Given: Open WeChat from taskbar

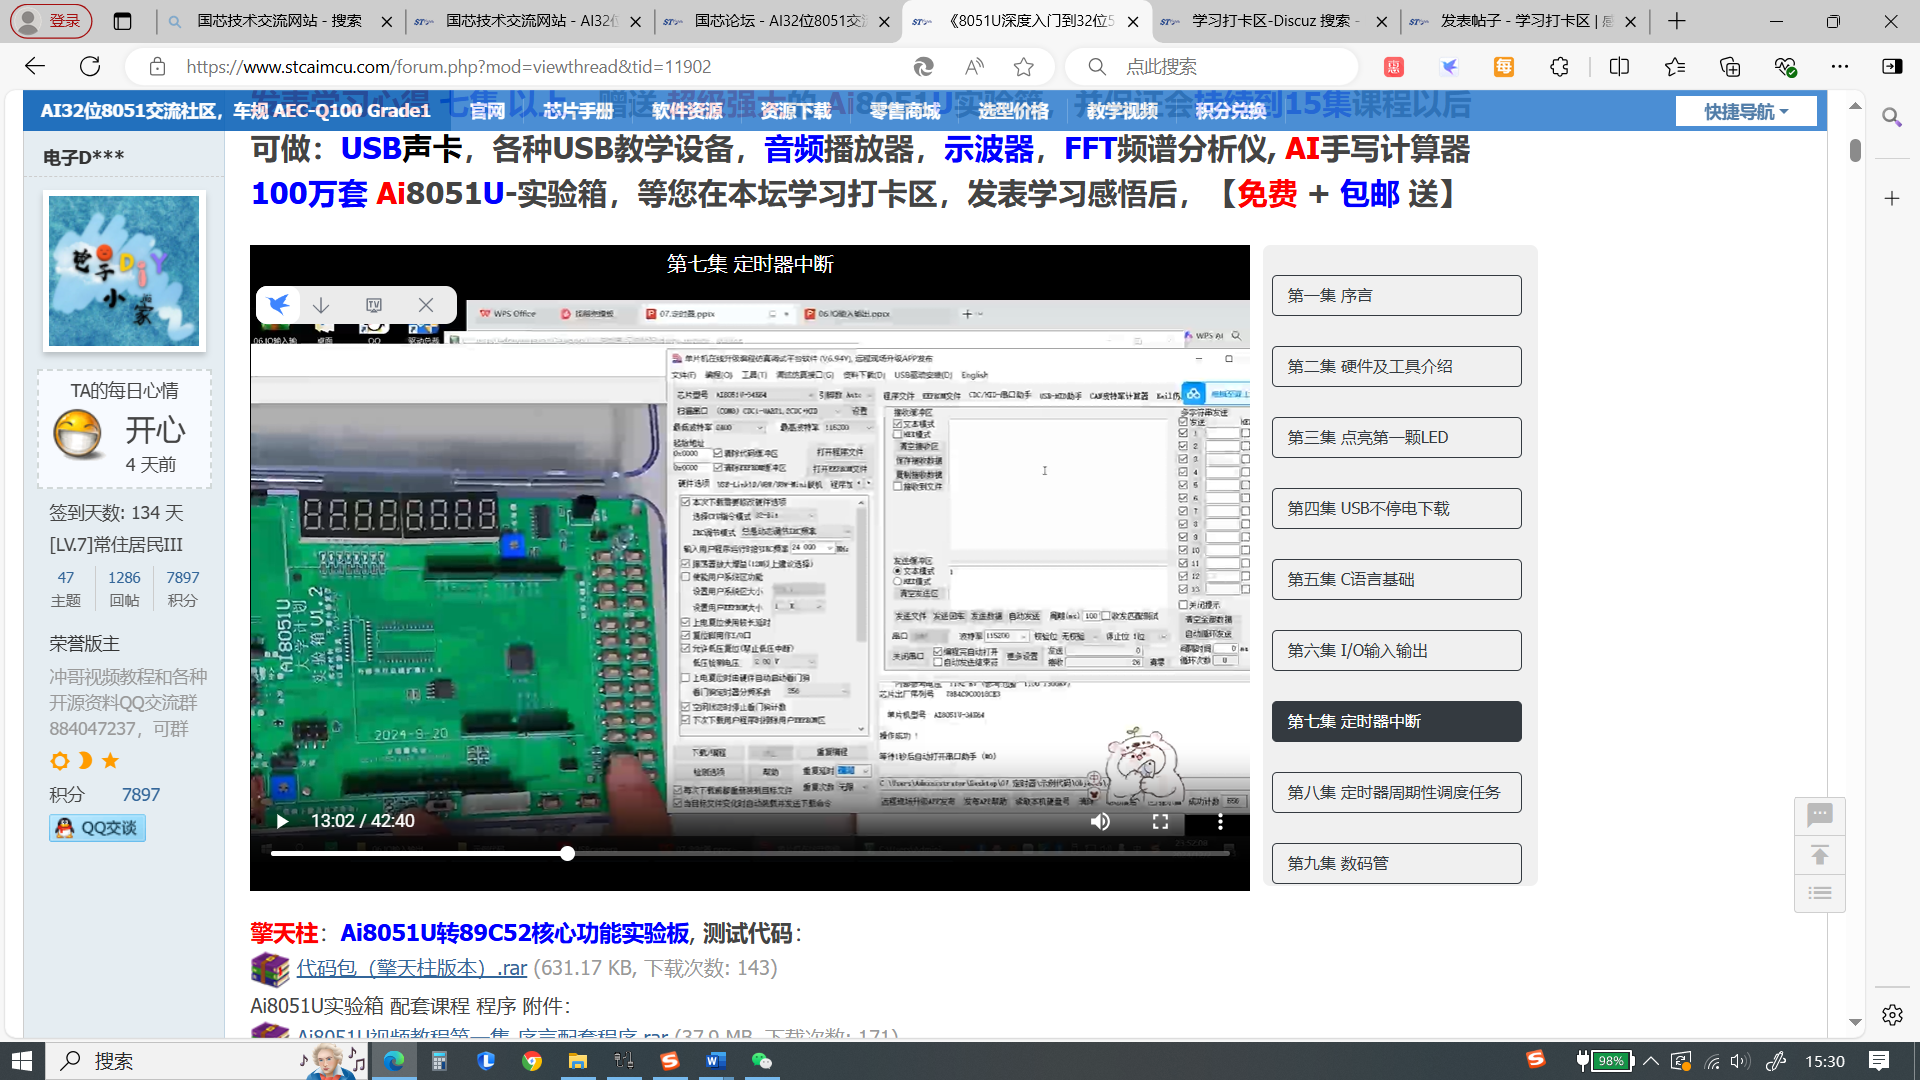Looking at the screenshot, I should click(x=762, y=1061).
